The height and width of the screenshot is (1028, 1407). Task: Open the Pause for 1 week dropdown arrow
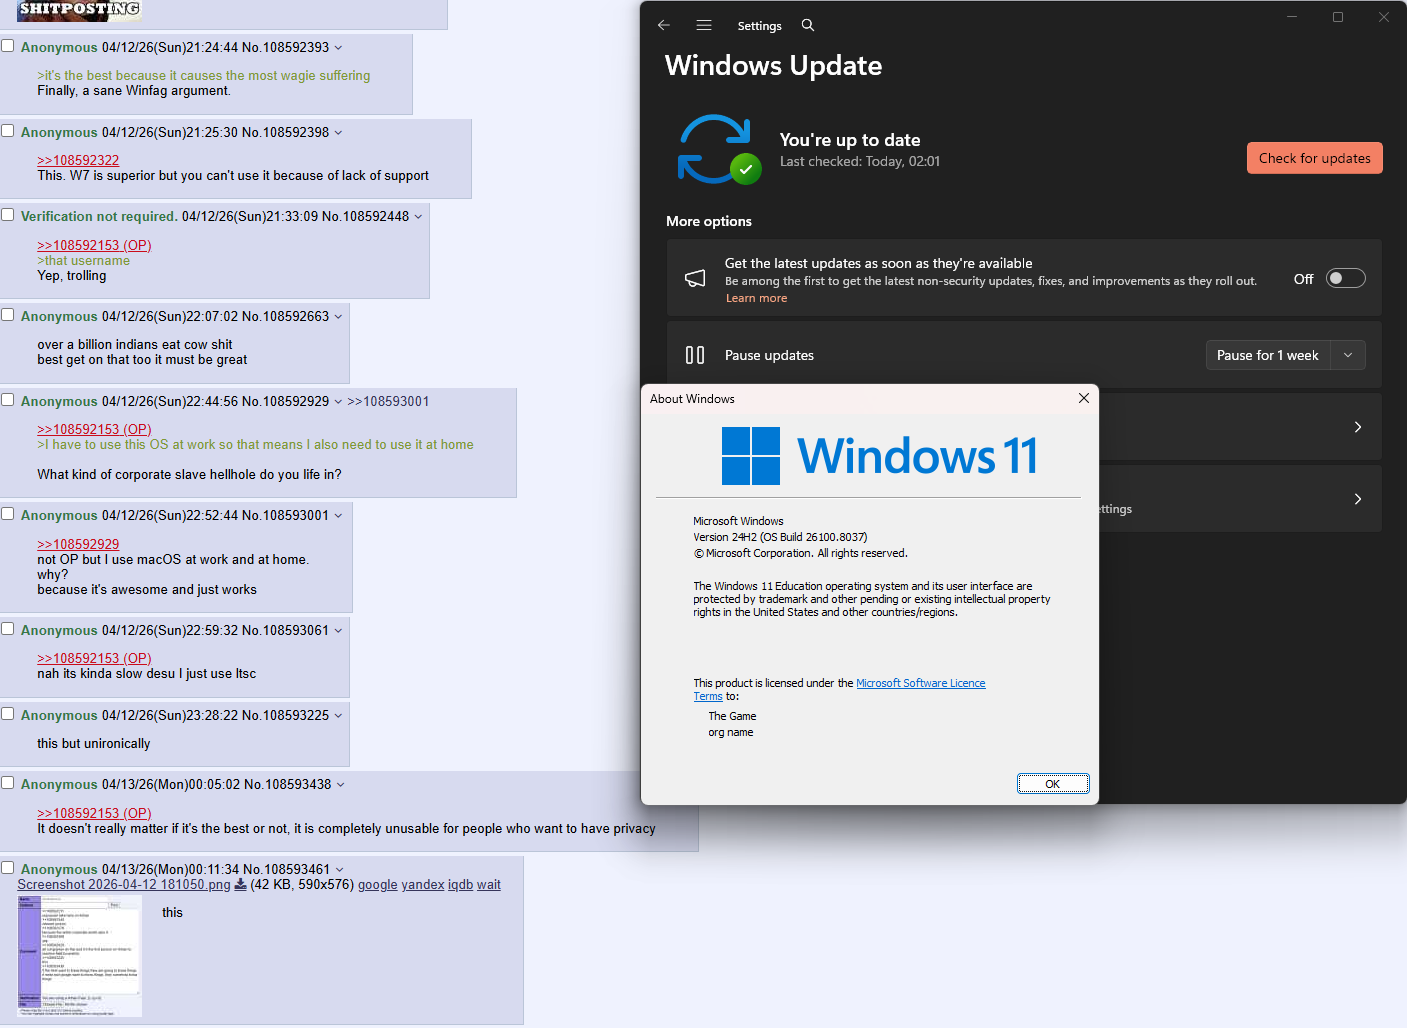[x=1348, y=355]
